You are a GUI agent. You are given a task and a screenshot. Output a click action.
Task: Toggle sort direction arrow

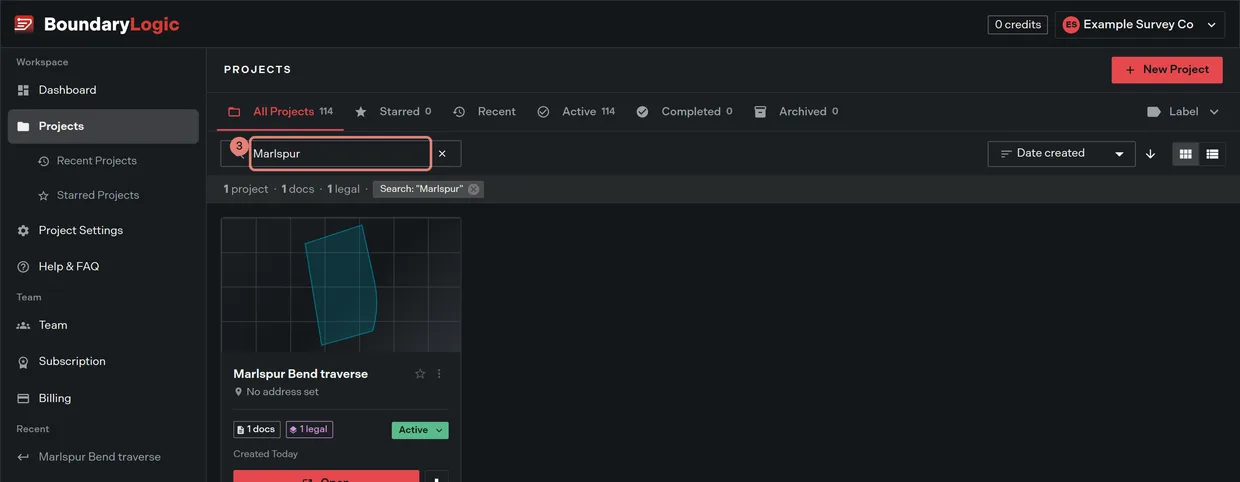click(x=1151, y=154)
